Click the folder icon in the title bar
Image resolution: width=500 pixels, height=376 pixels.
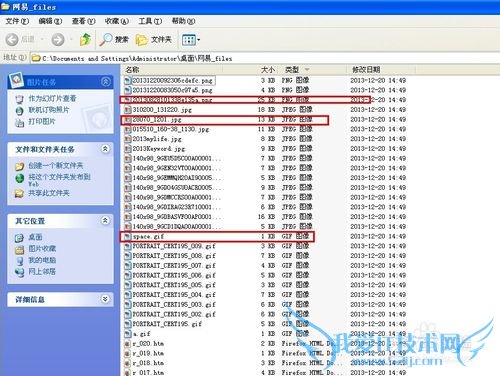5,6
